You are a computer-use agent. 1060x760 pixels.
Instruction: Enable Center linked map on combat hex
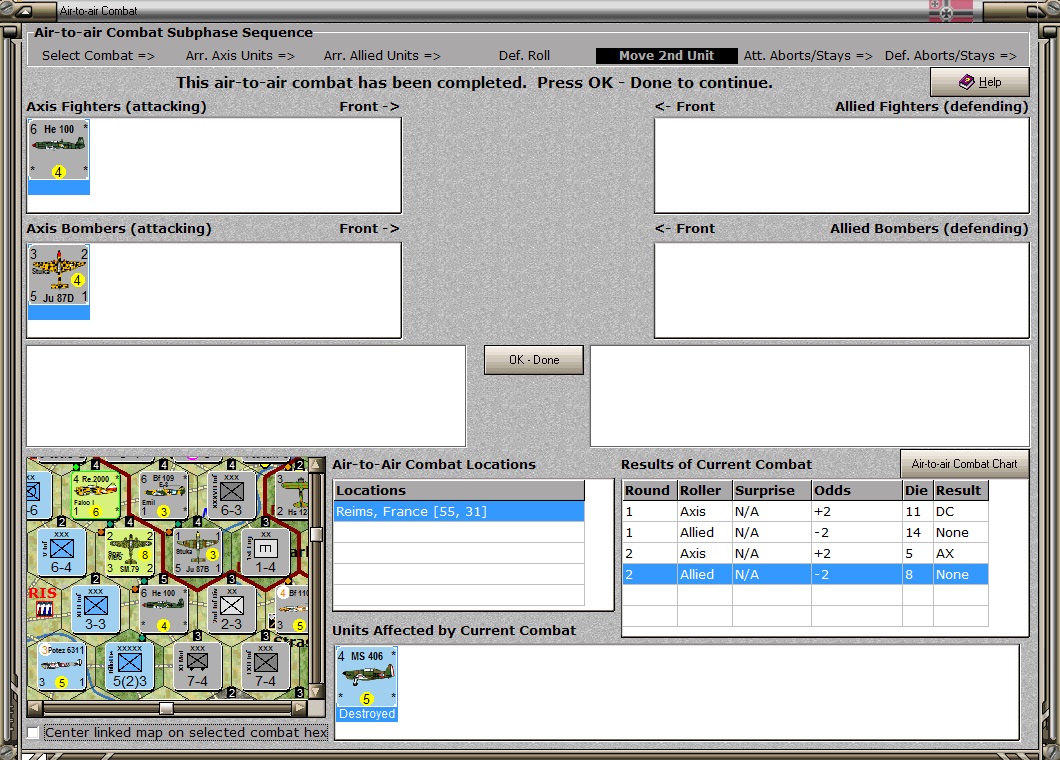click(32, 732)
